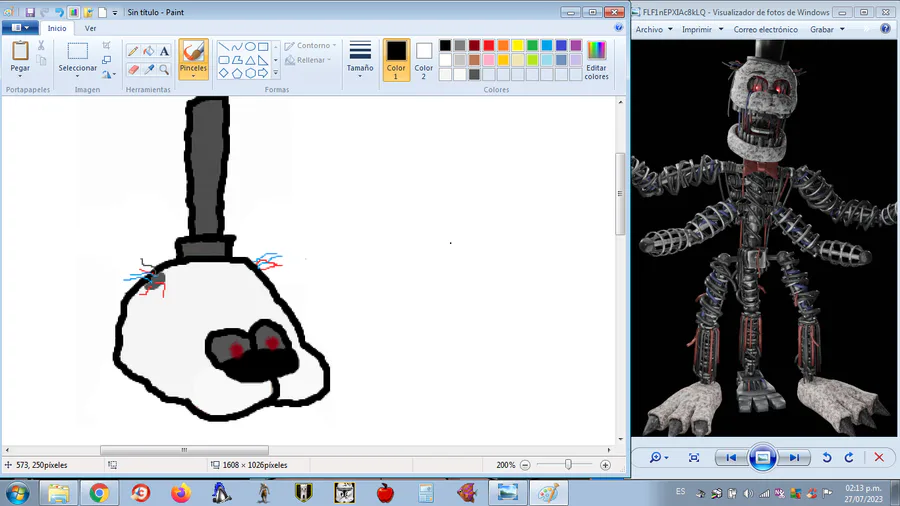The image size is (900, 506).
Task: Click the volume icon in system tray
Action: [x=748, y=493]
